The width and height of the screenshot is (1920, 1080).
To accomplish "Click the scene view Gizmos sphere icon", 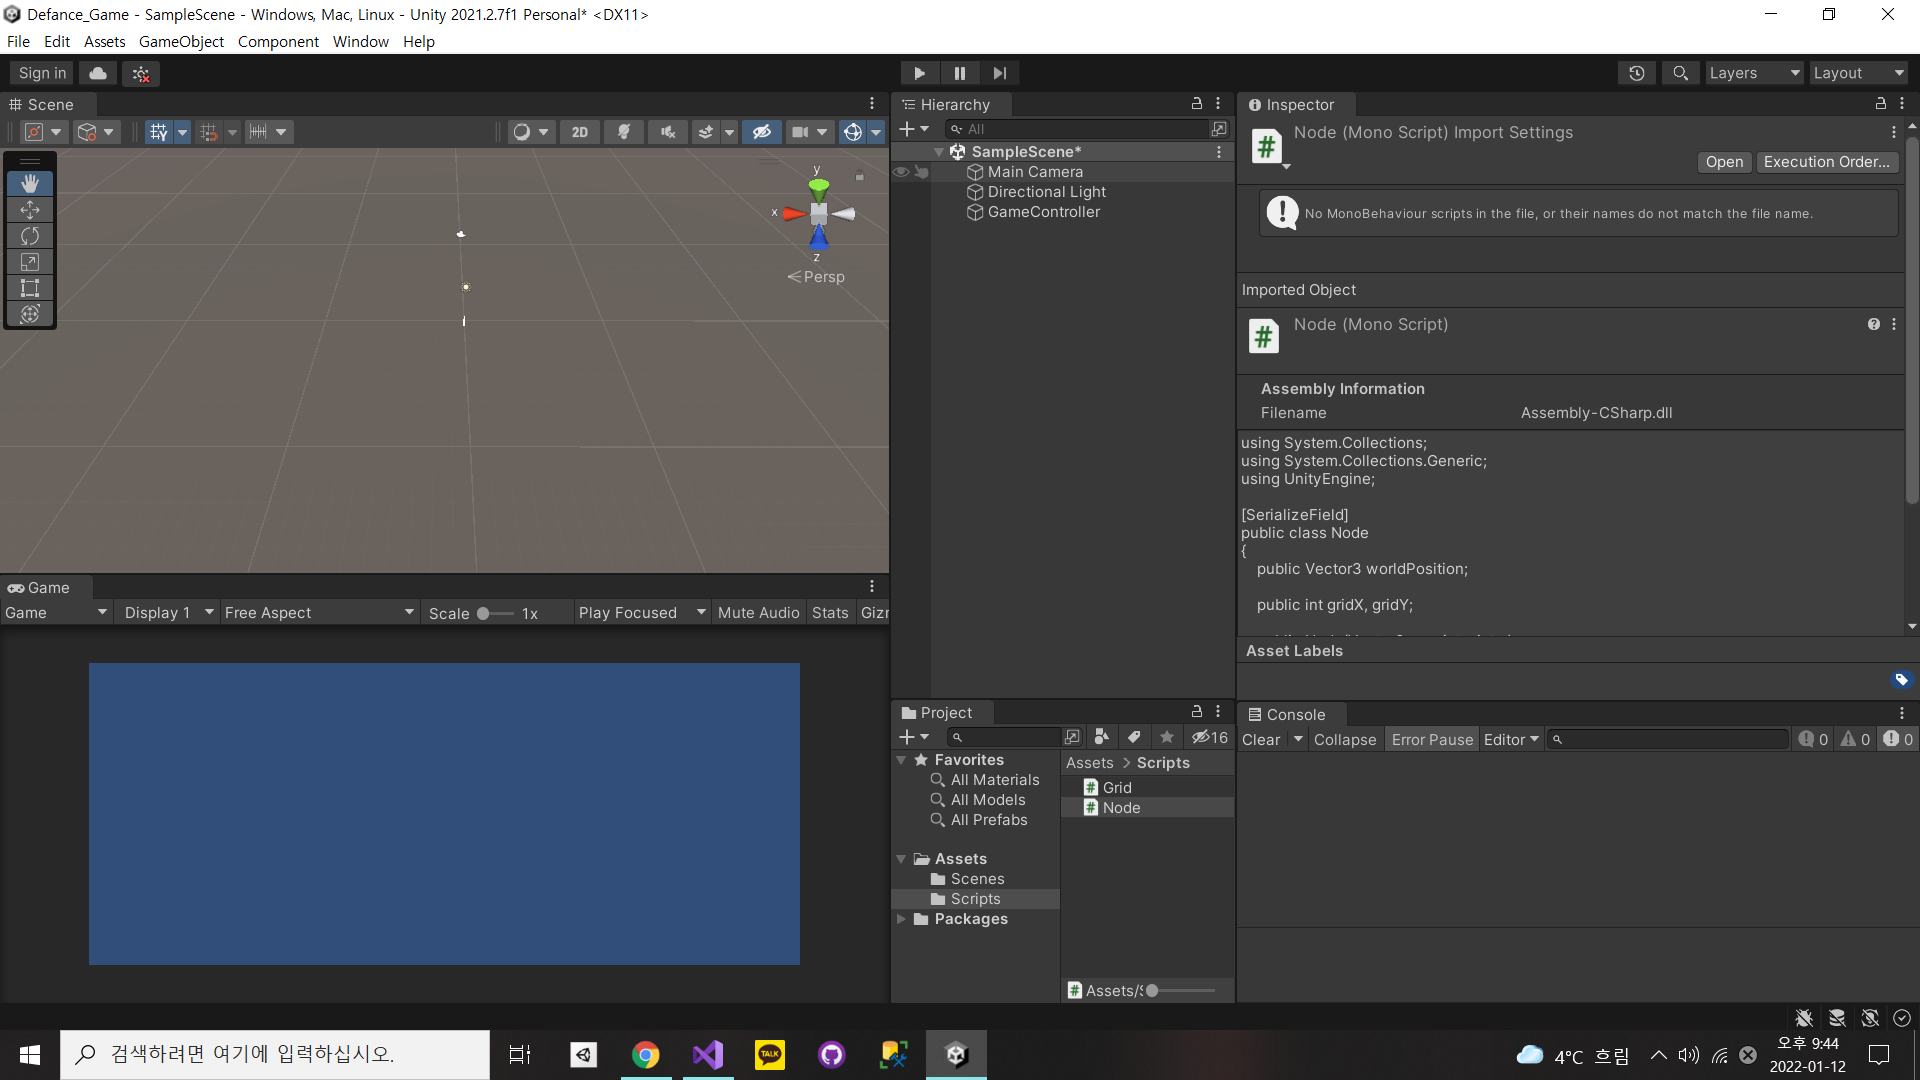I will (x=852, y=132).
